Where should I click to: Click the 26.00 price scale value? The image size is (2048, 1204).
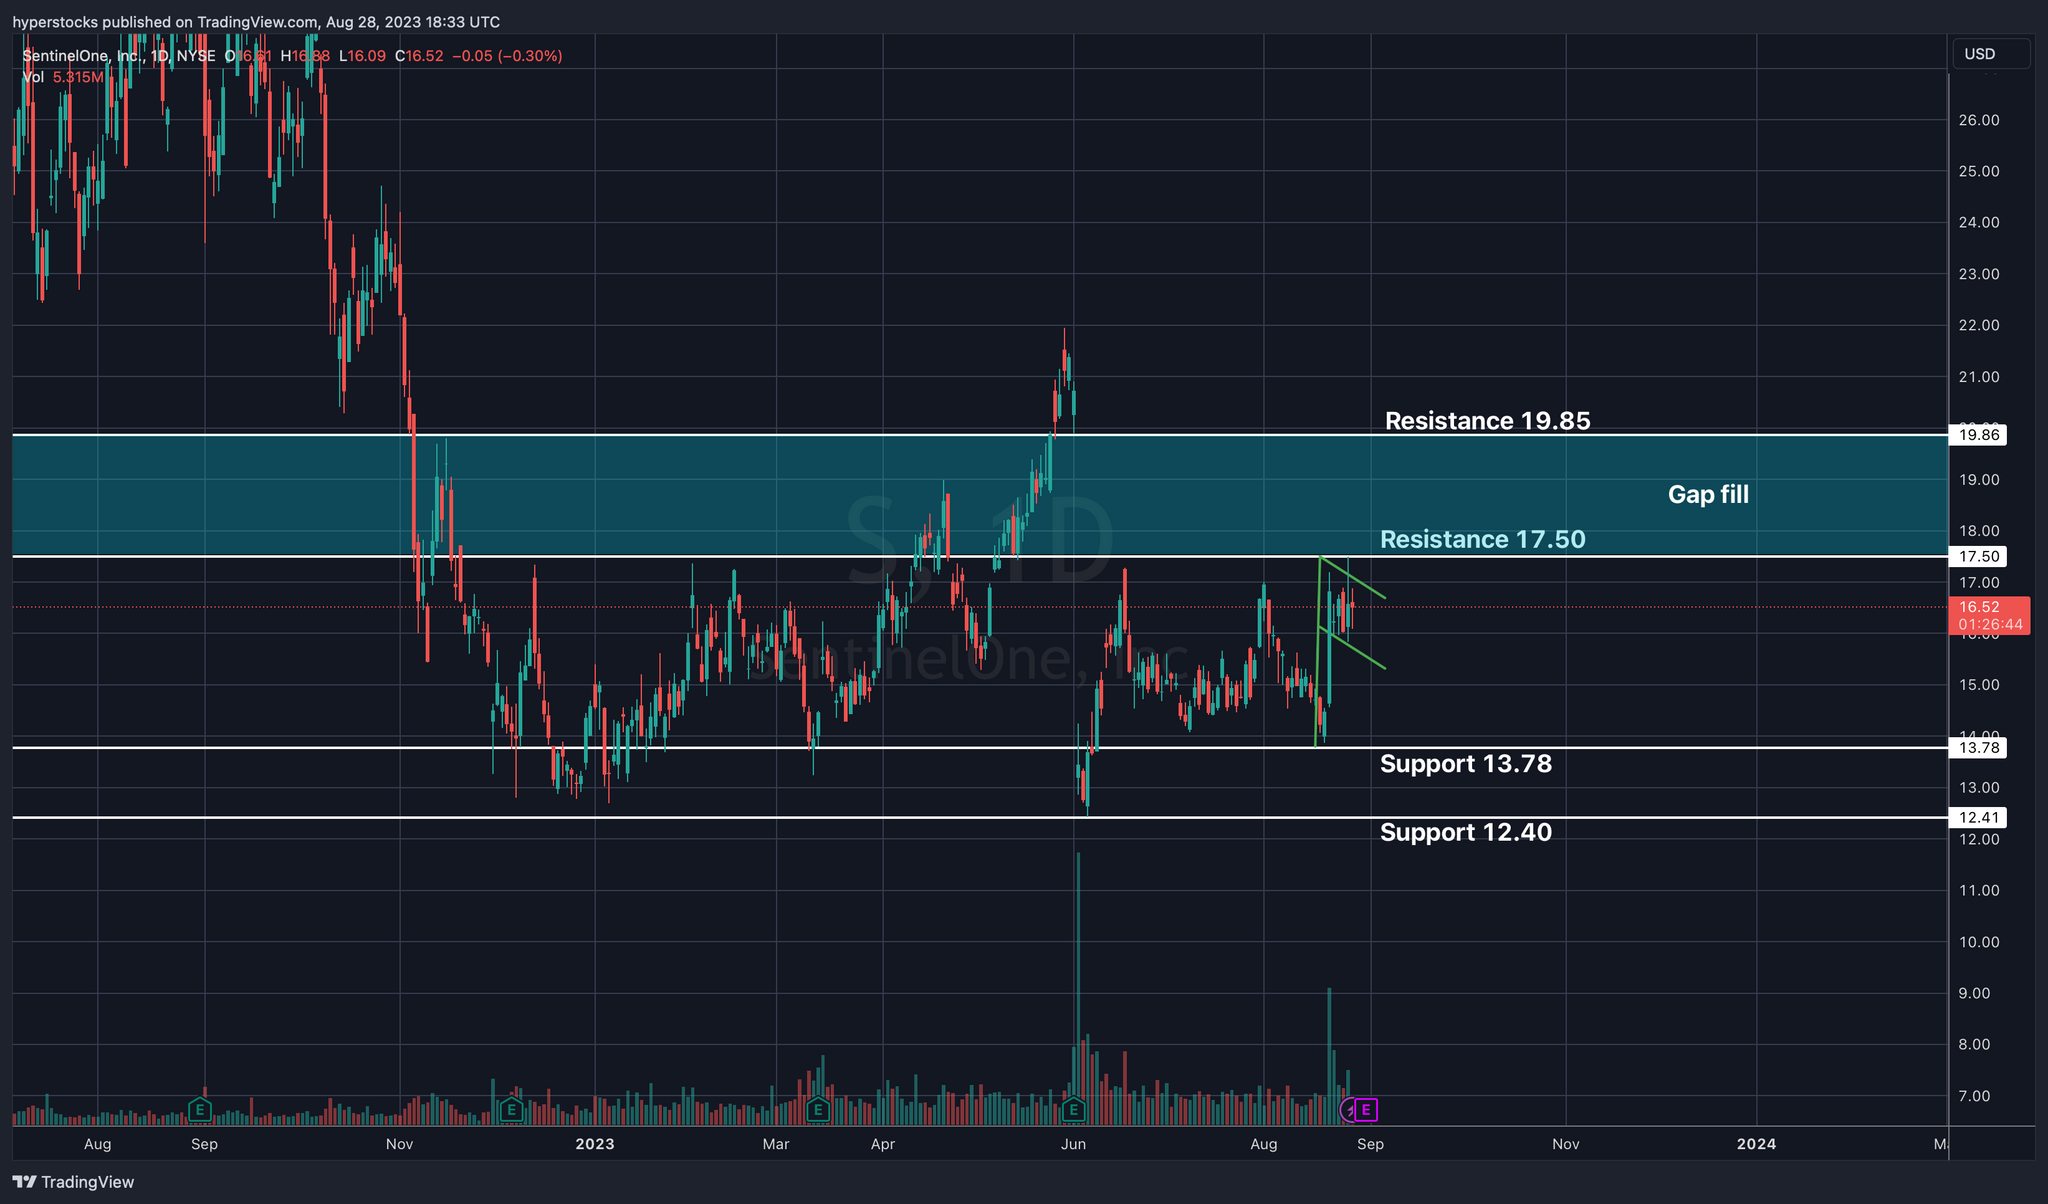point(1979,120)
